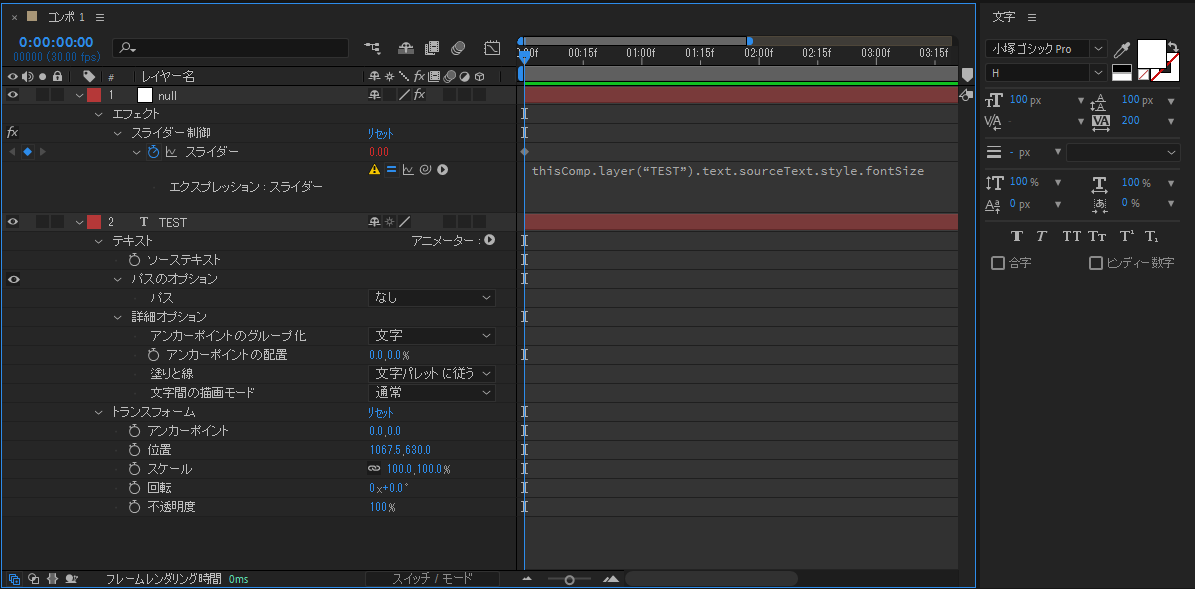Select the コンポ 1 timeline tab
This screenshot has height=589, width=1195.
66,17
